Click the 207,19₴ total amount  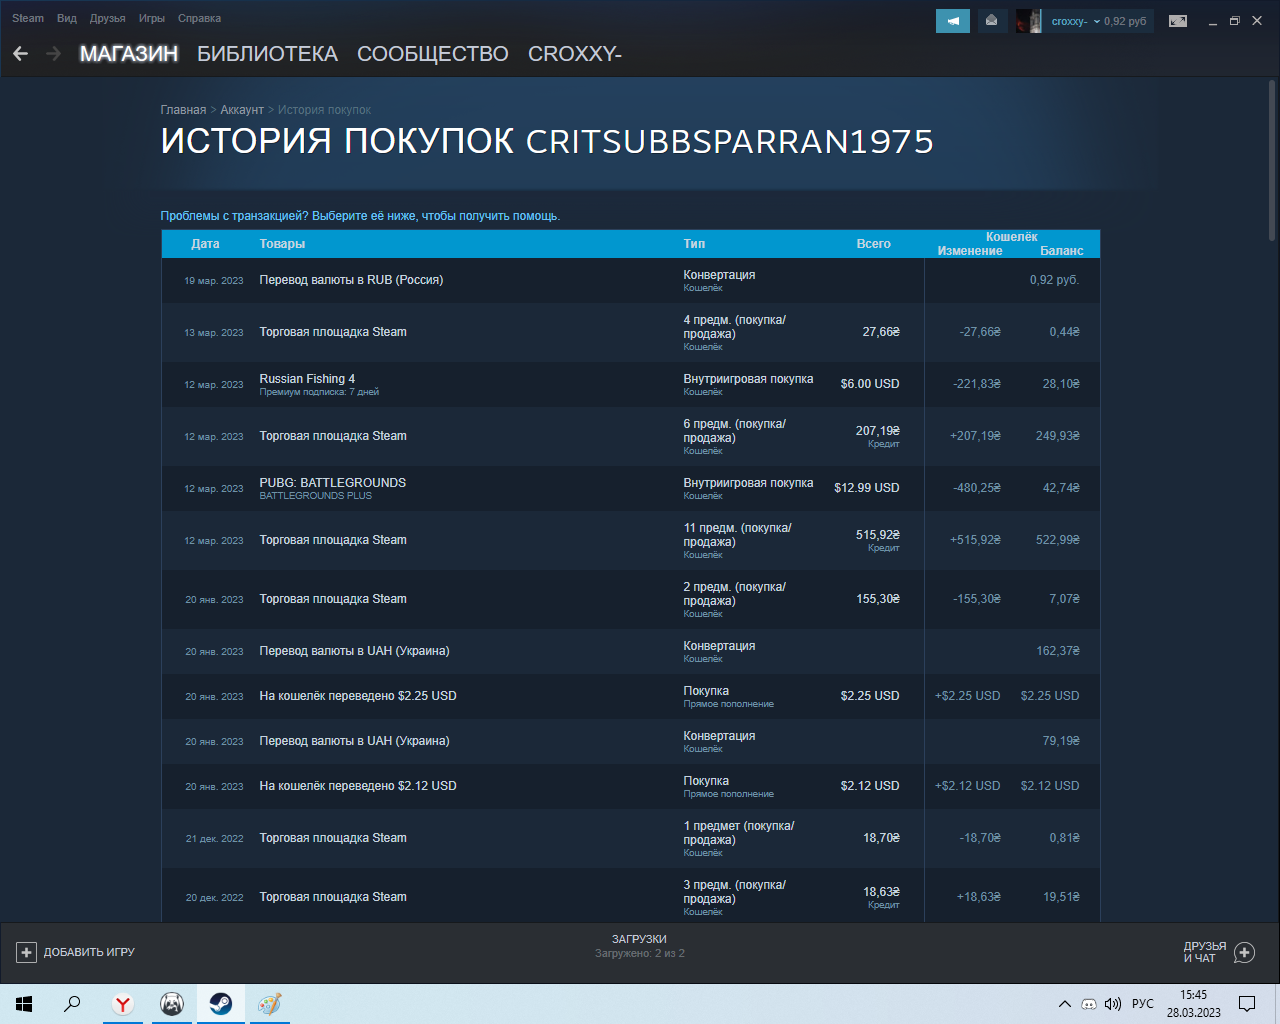[877, 431]
